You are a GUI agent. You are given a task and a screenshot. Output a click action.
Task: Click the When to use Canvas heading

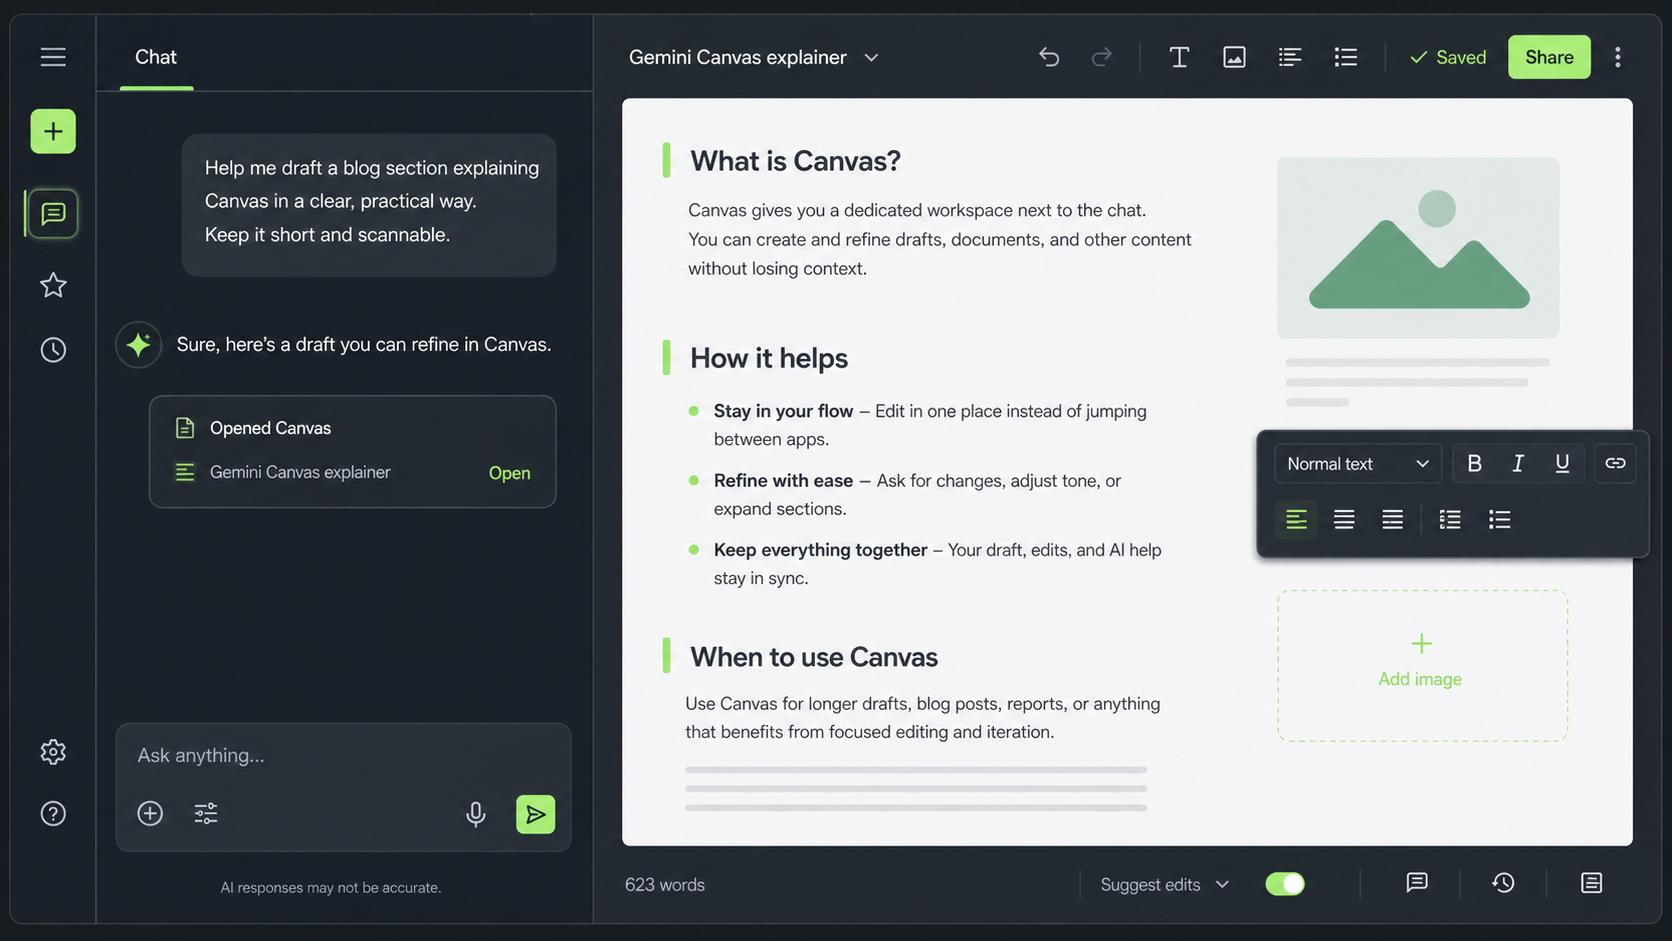coord(813,657)
